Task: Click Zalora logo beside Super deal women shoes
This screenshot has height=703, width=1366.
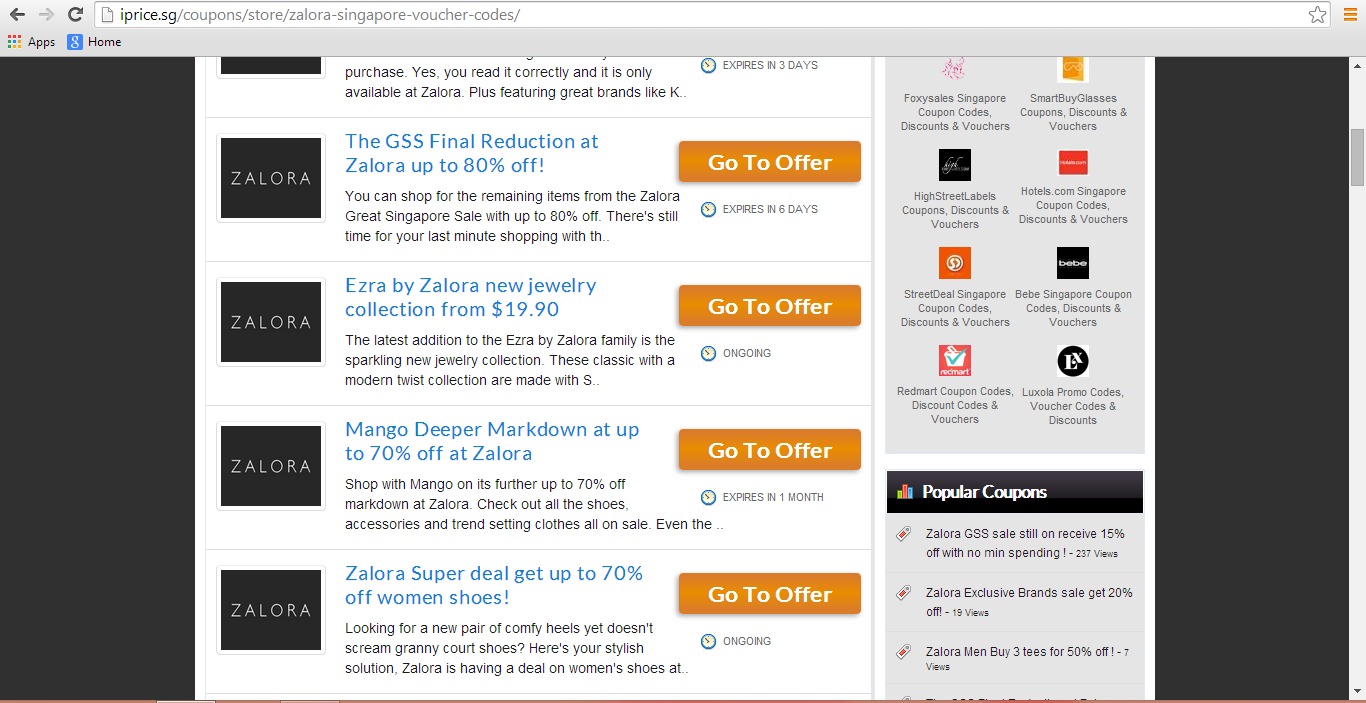Action: tap(271, 610)
